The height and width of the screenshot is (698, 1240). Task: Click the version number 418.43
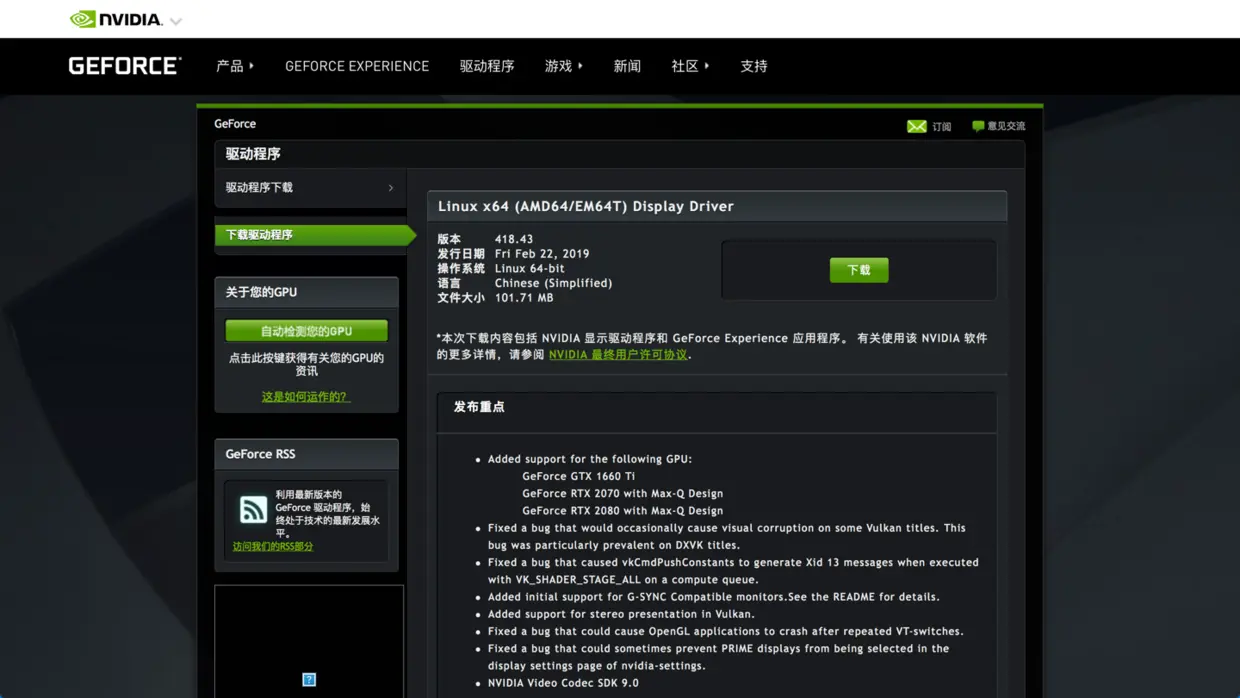pos(514,240)
